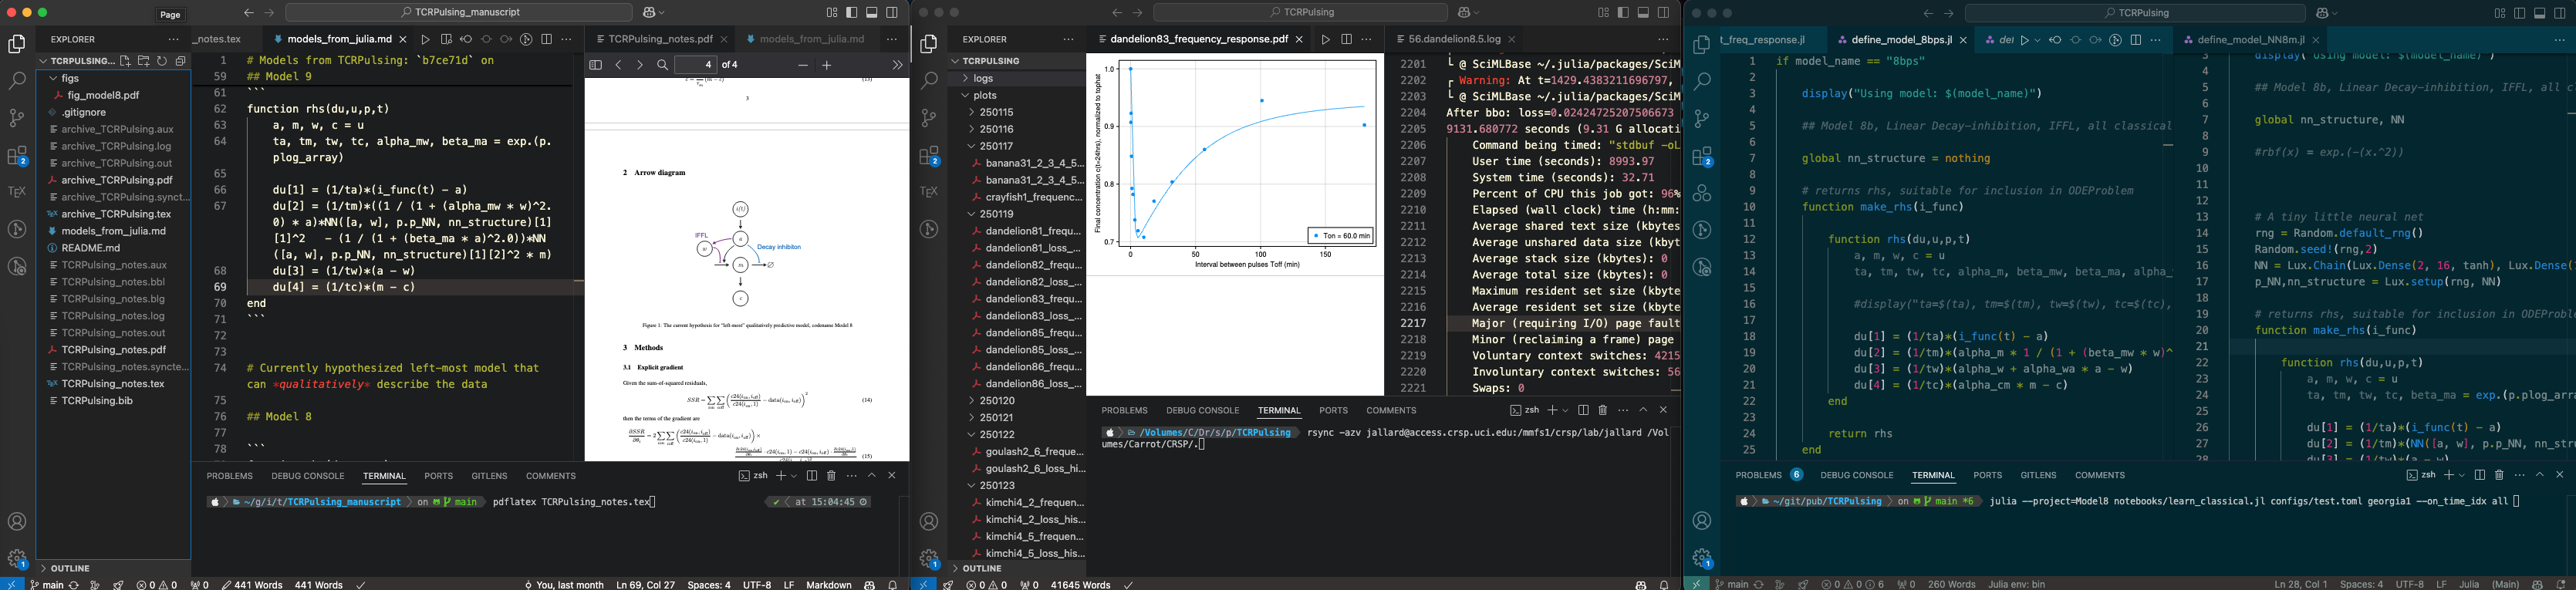Zoom in on the TCRPulsing_notes PDF
Image resolution: width=2576 pixels, height=590 pixels.
click(827, 65)
